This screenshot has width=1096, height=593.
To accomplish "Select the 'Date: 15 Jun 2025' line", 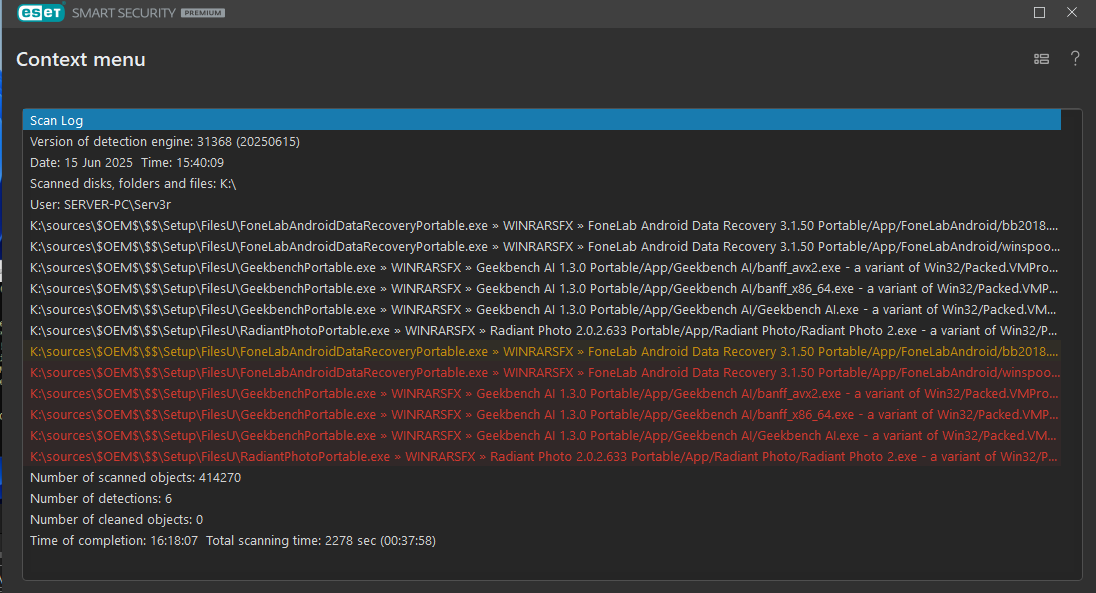I will click(542, 162).
